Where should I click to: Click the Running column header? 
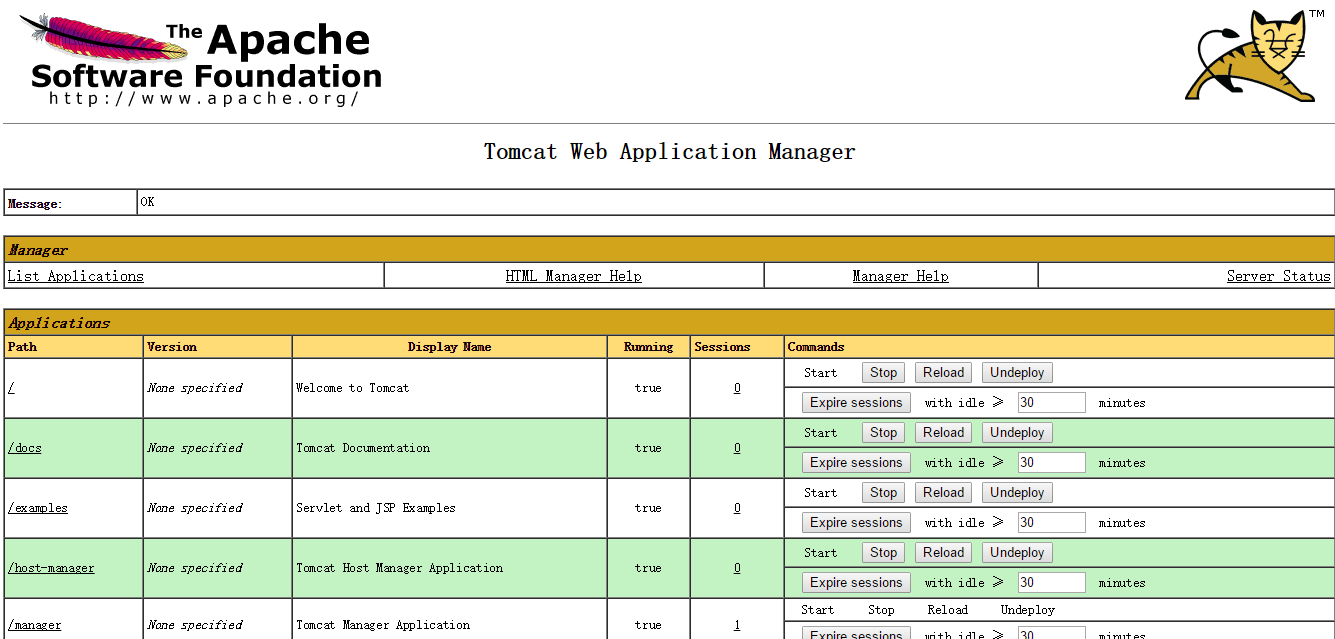(x=648, y=347)
